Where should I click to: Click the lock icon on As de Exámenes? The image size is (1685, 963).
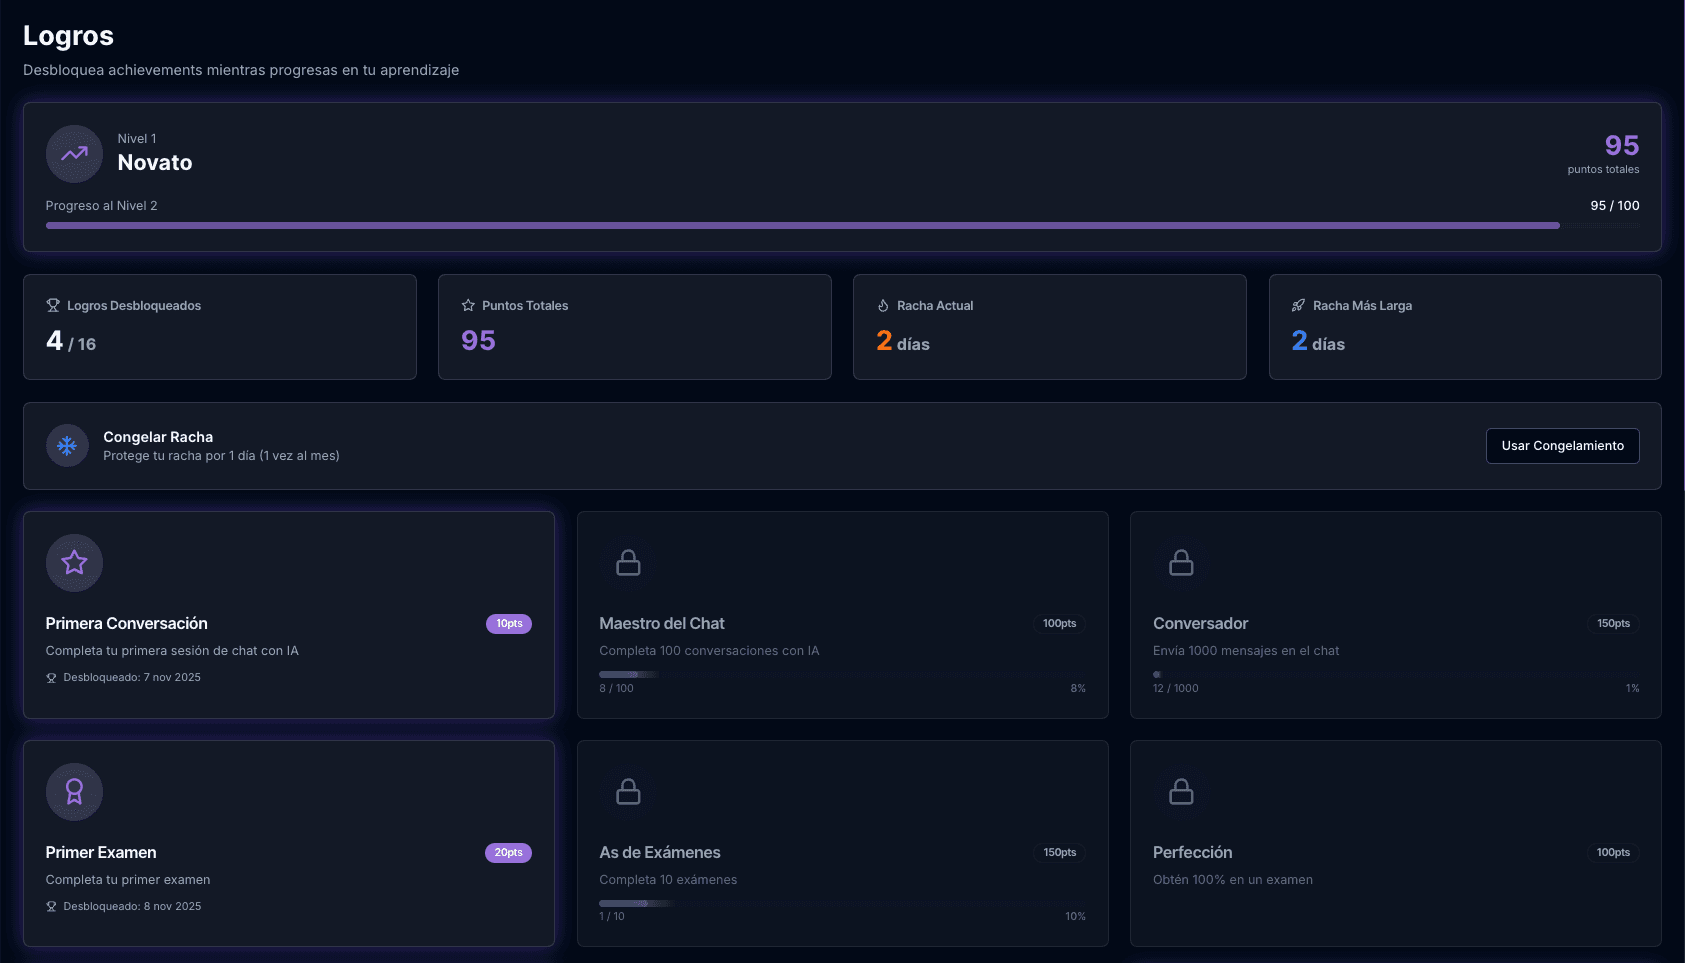pyautogui.click(x=628, y=792)
